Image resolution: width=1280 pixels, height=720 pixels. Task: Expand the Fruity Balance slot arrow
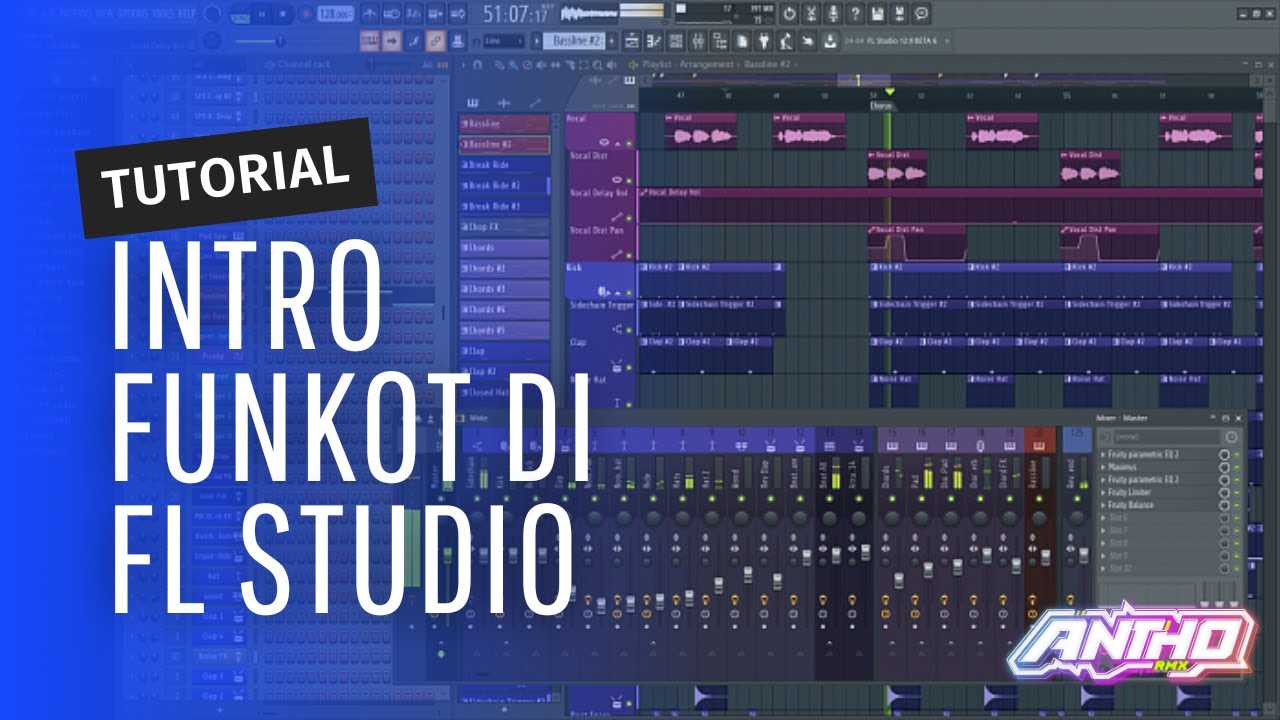coord(1104,505)
